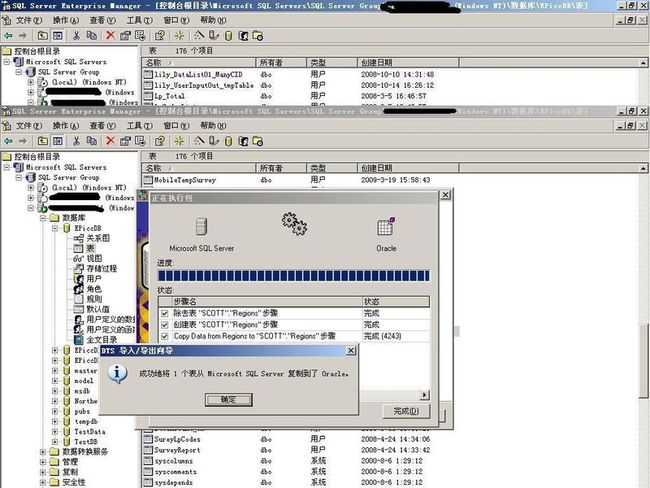This screenshot has height=488, width=650.
Task: Close the DTS 导入/导出向导 message box
Action: (x=351, y=351)
